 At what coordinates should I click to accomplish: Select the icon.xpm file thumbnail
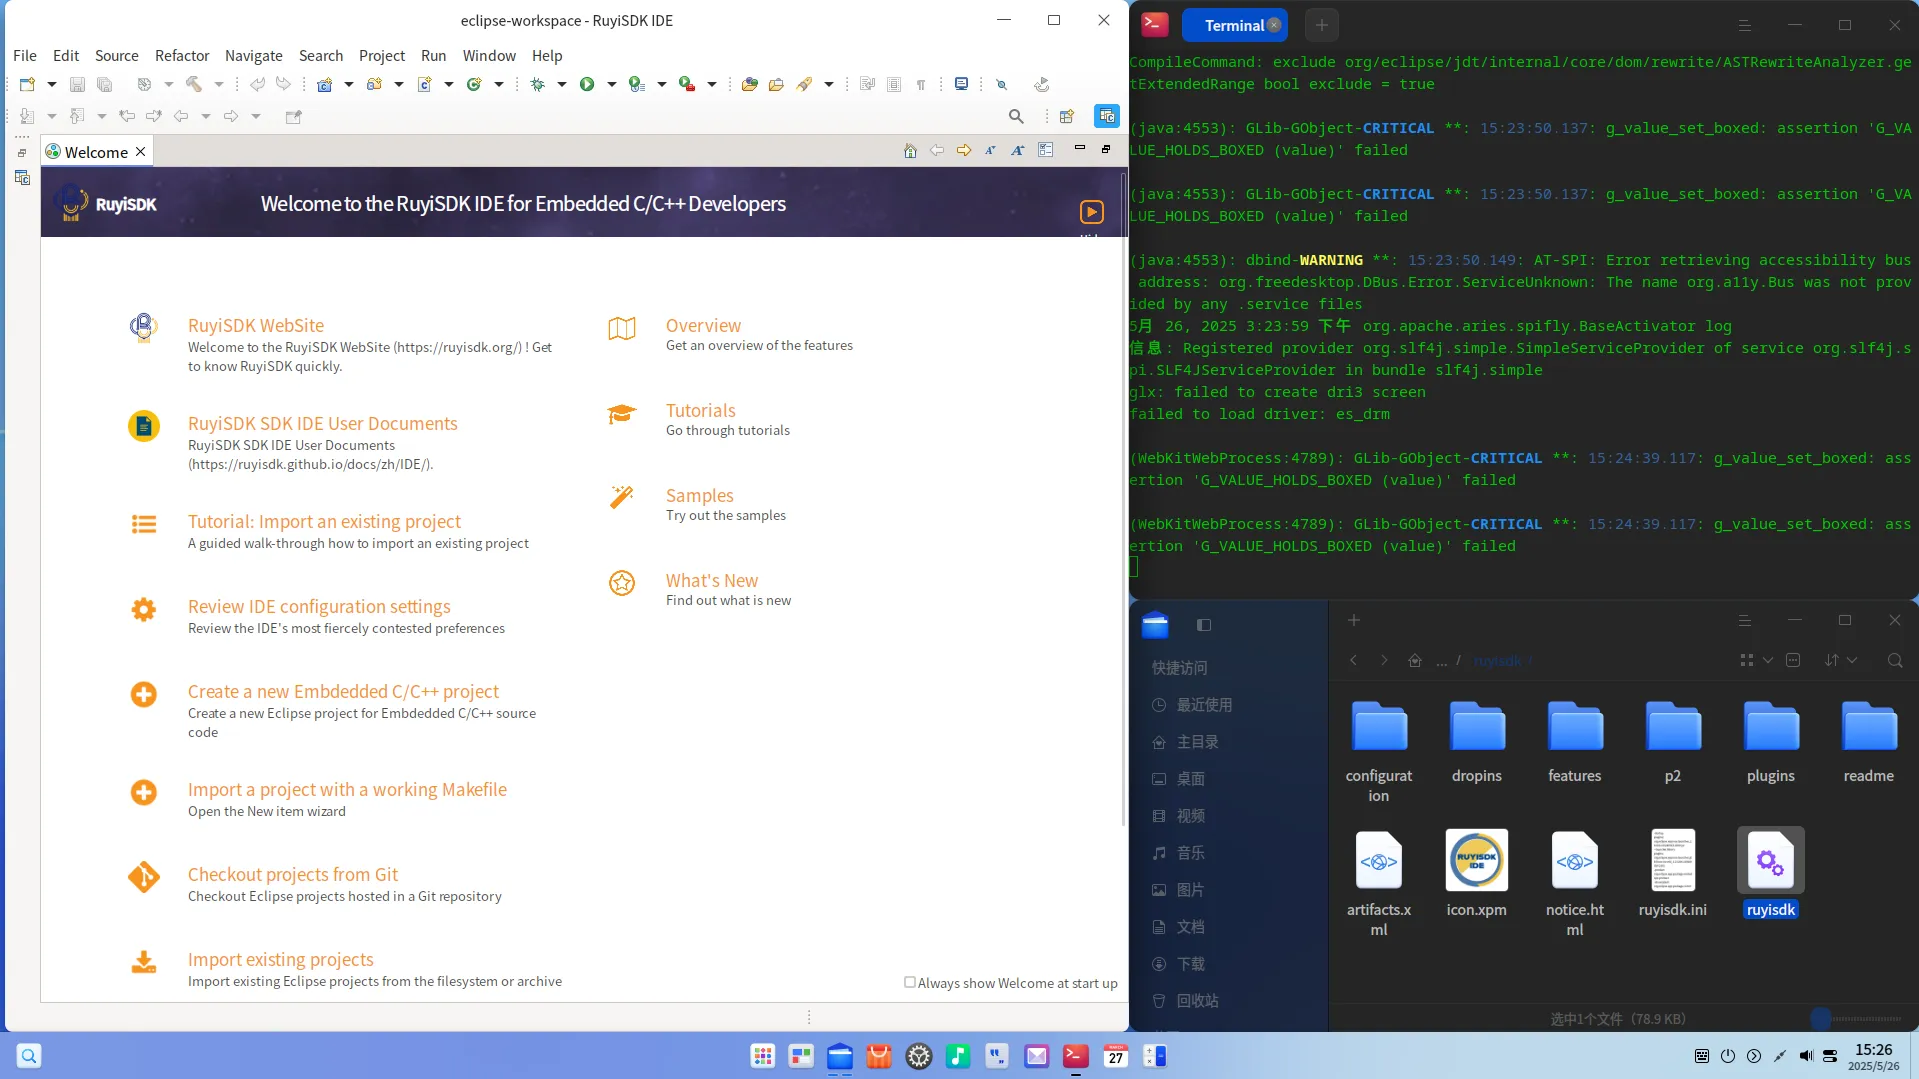click(x=1476, y=859)
